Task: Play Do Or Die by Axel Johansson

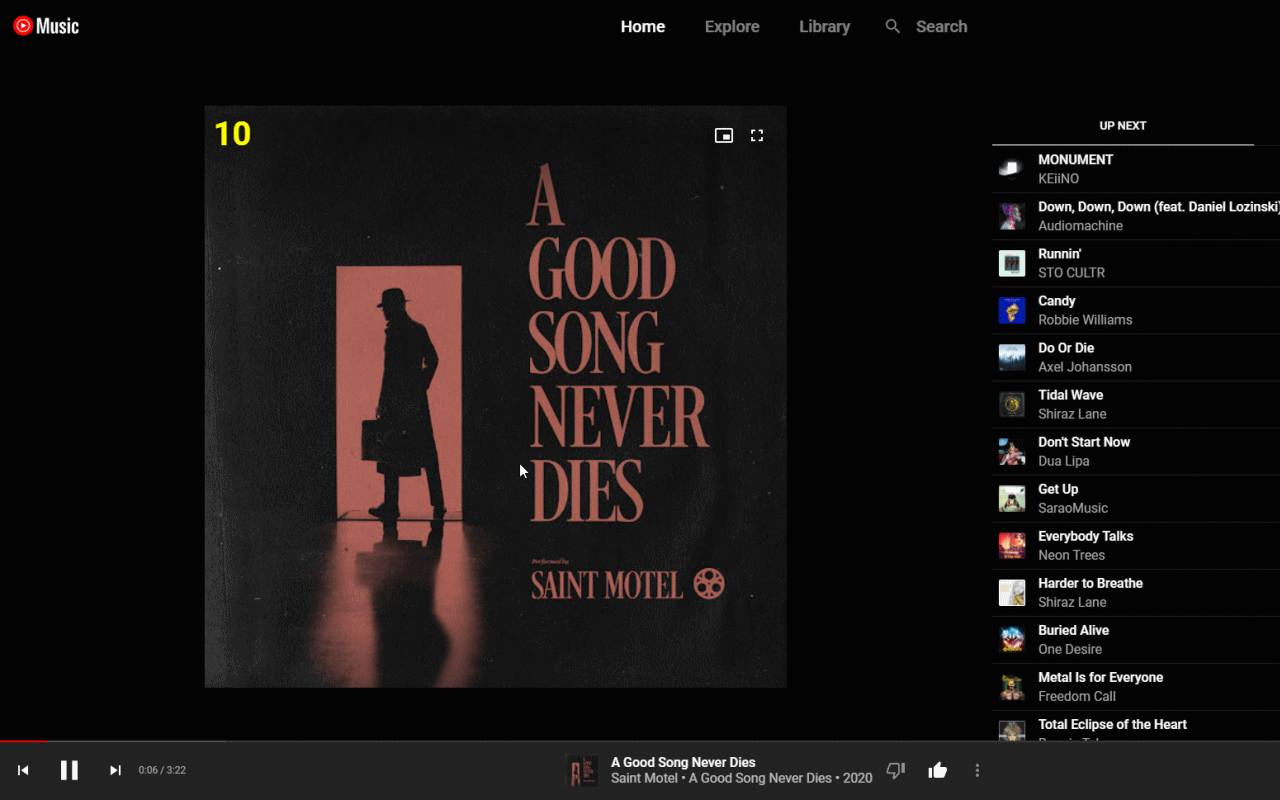Action: 1136,357
